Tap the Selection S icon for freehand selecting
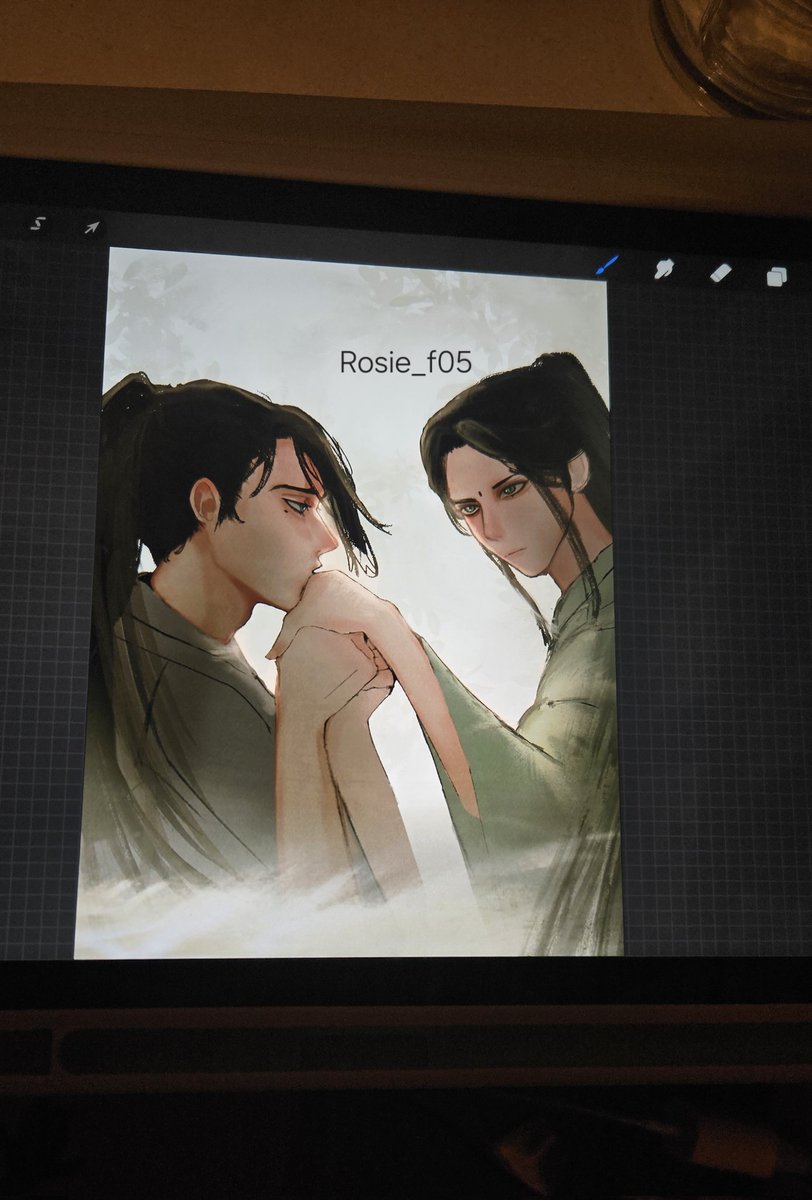This screenshot has height=1200, width=812. coord(38,222)
